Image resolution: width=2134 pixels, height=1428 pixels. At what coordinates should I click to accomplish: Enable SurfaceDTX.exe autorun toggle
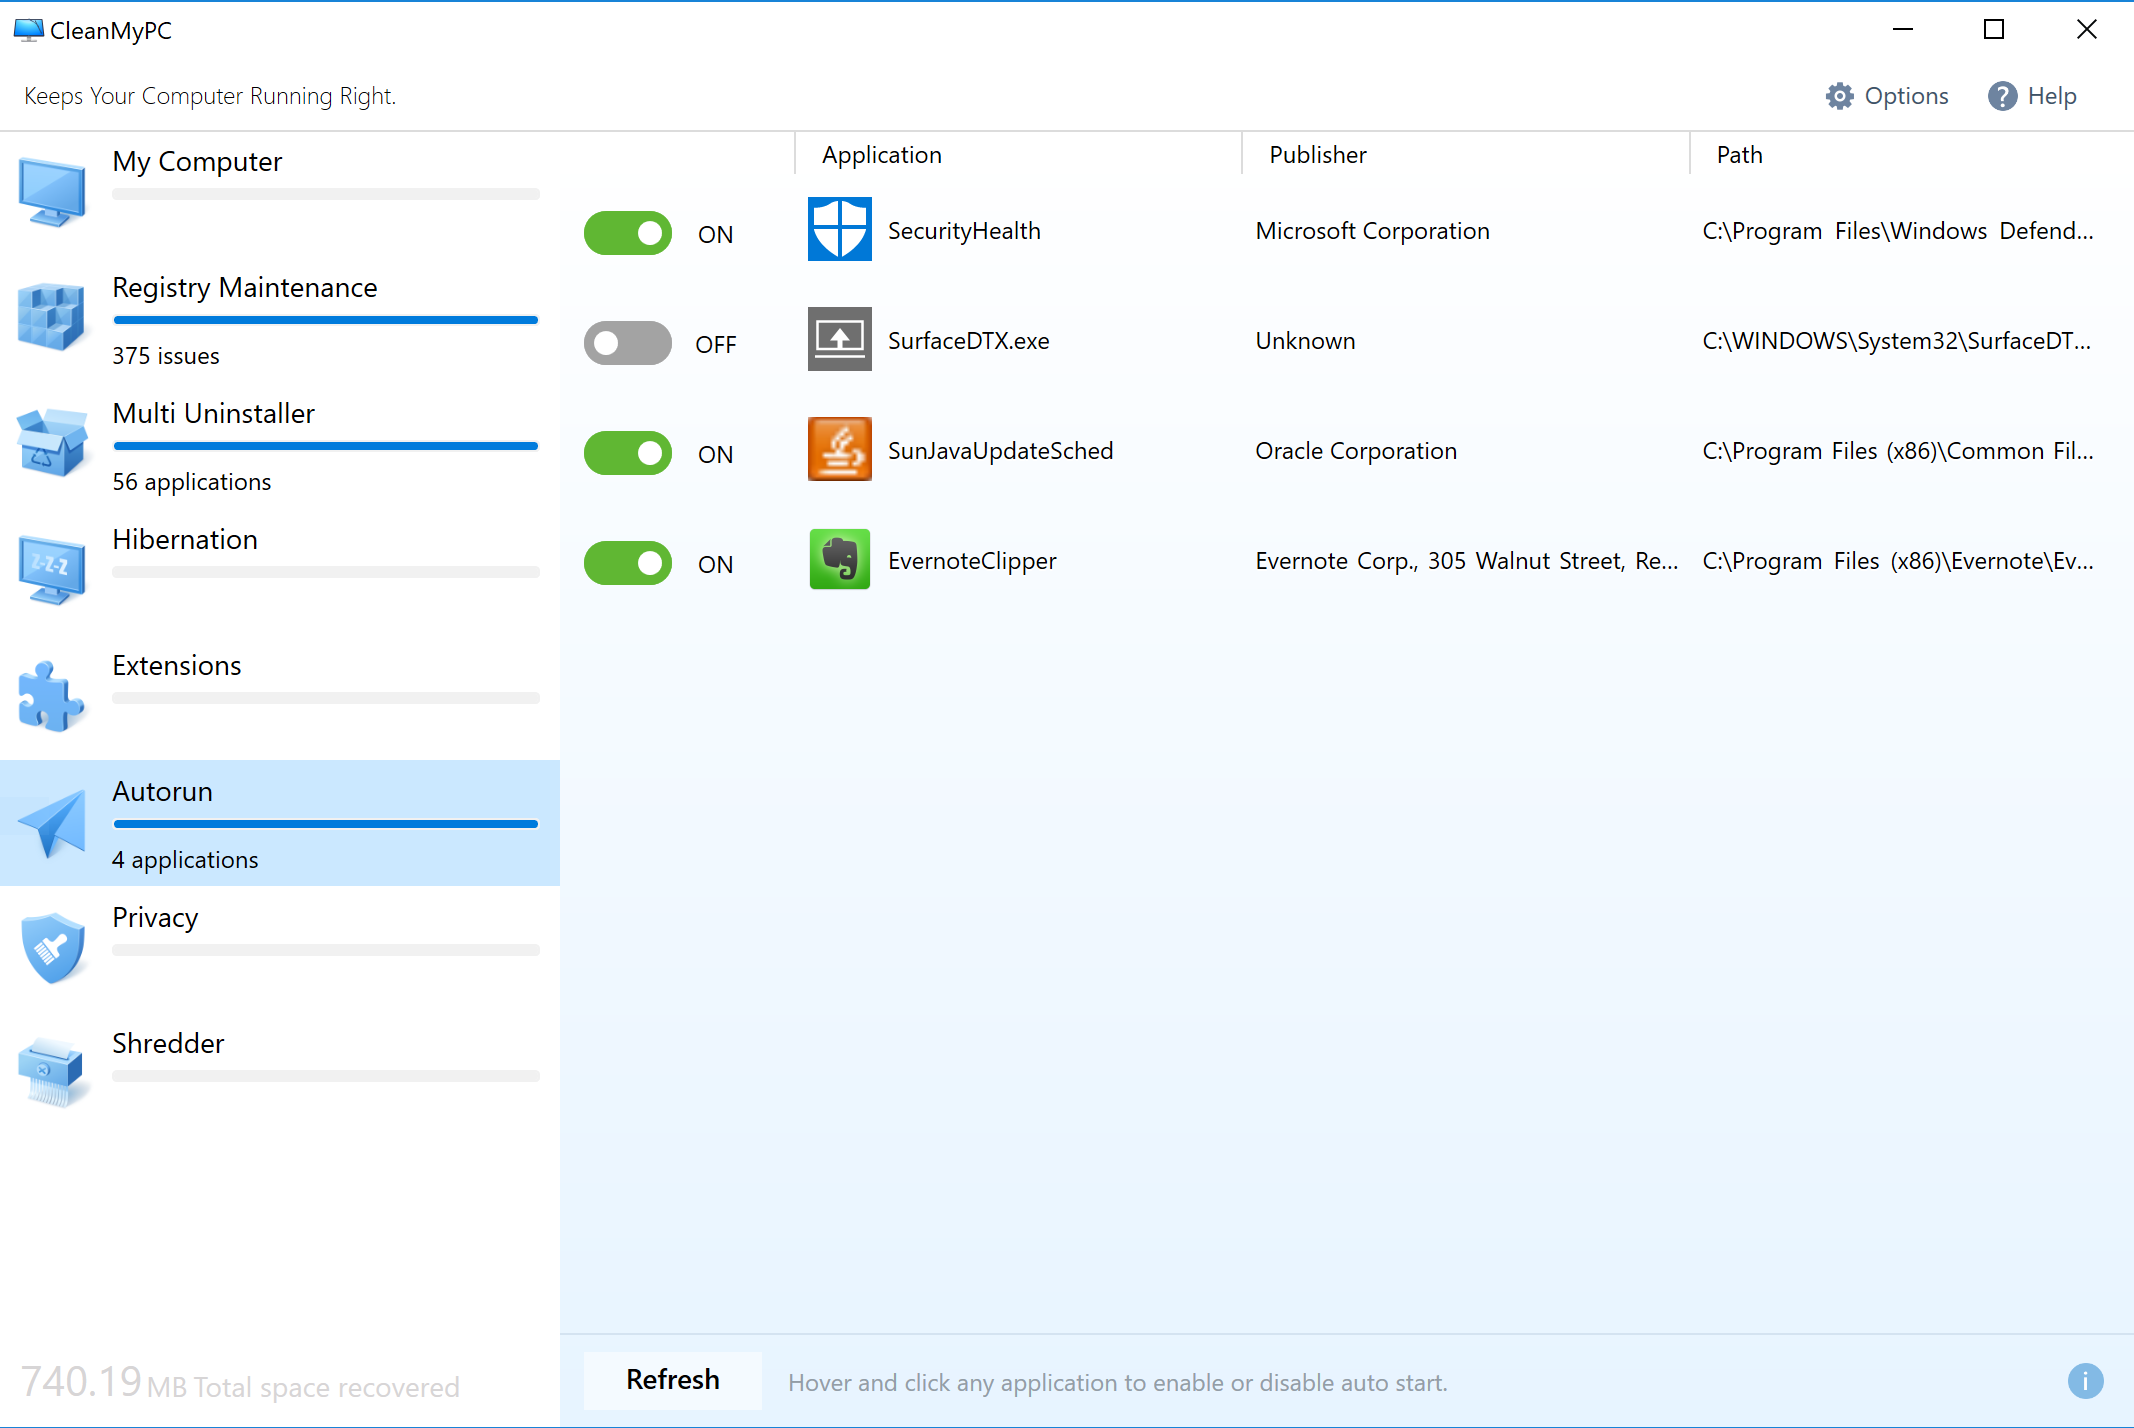(626, 339)
